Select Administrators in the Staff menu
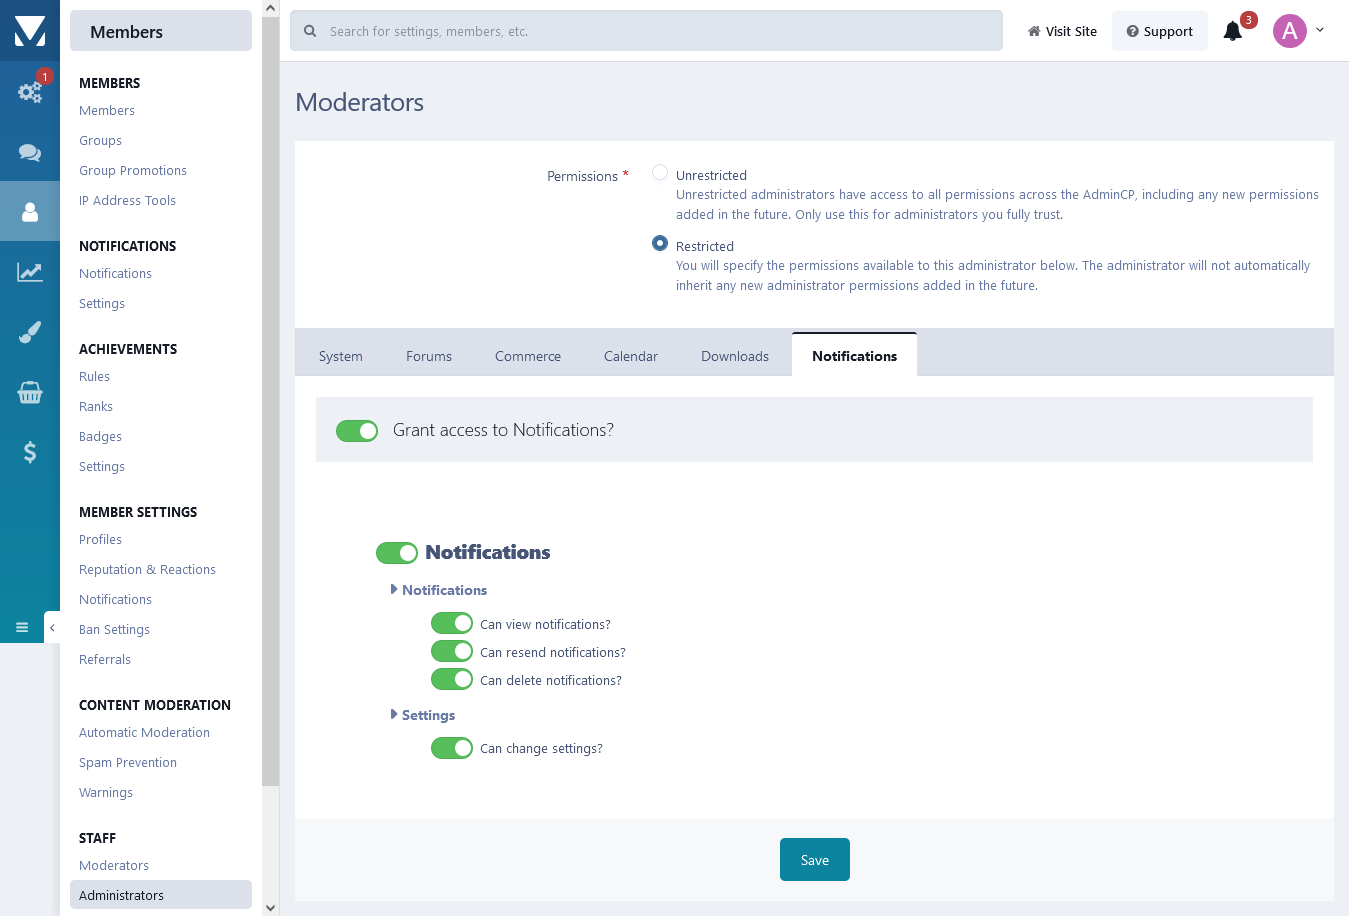 (x=161, y=895)
